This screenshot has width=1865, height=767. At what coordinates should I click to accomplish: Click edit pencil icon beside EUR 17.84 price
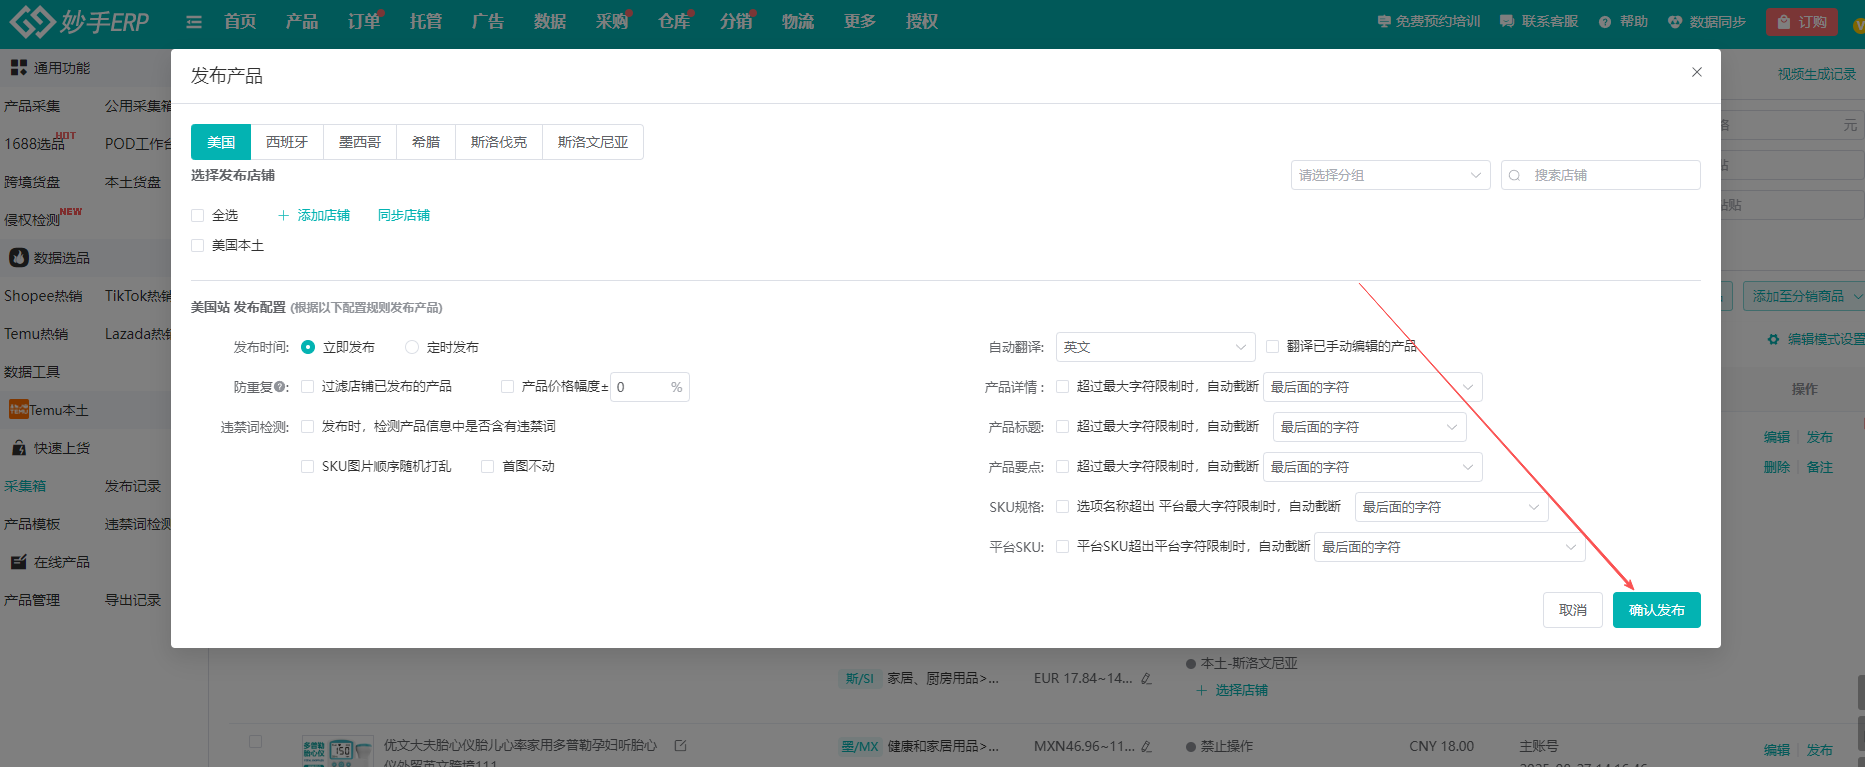(1146, 678)
